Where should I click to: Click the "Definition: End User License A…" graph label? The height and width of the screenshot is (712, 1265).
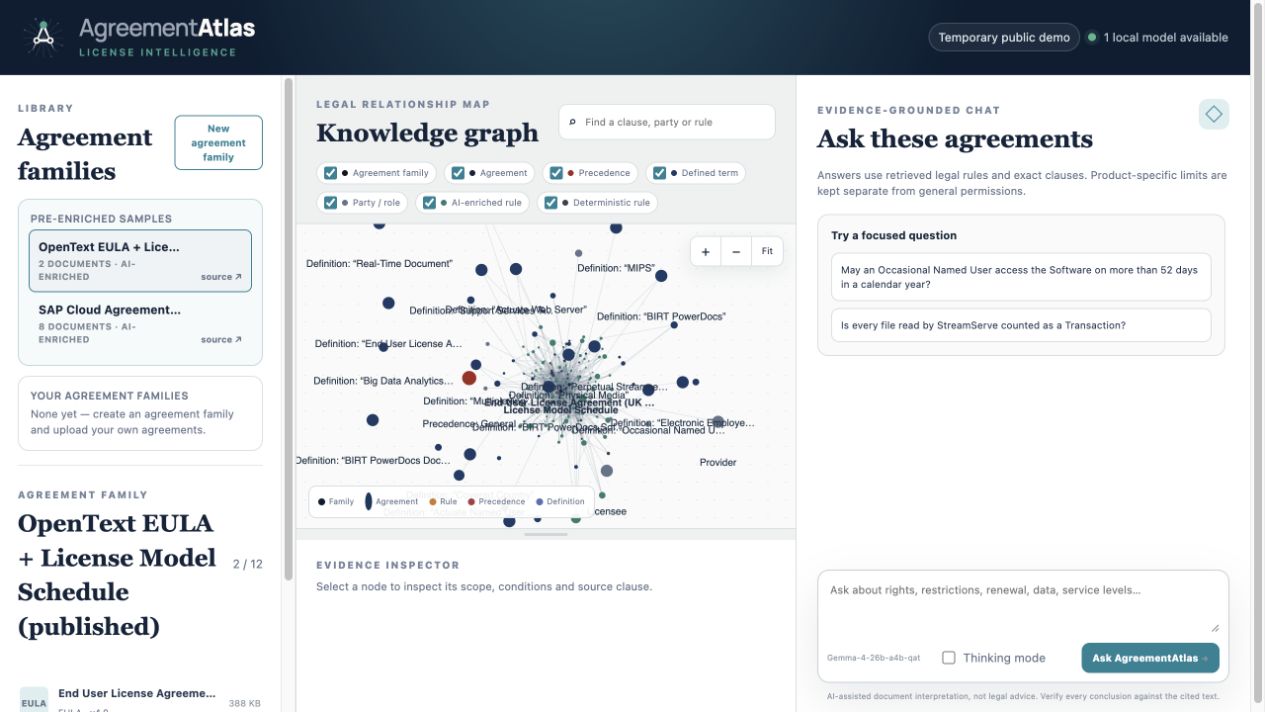(x=388, y=344)
